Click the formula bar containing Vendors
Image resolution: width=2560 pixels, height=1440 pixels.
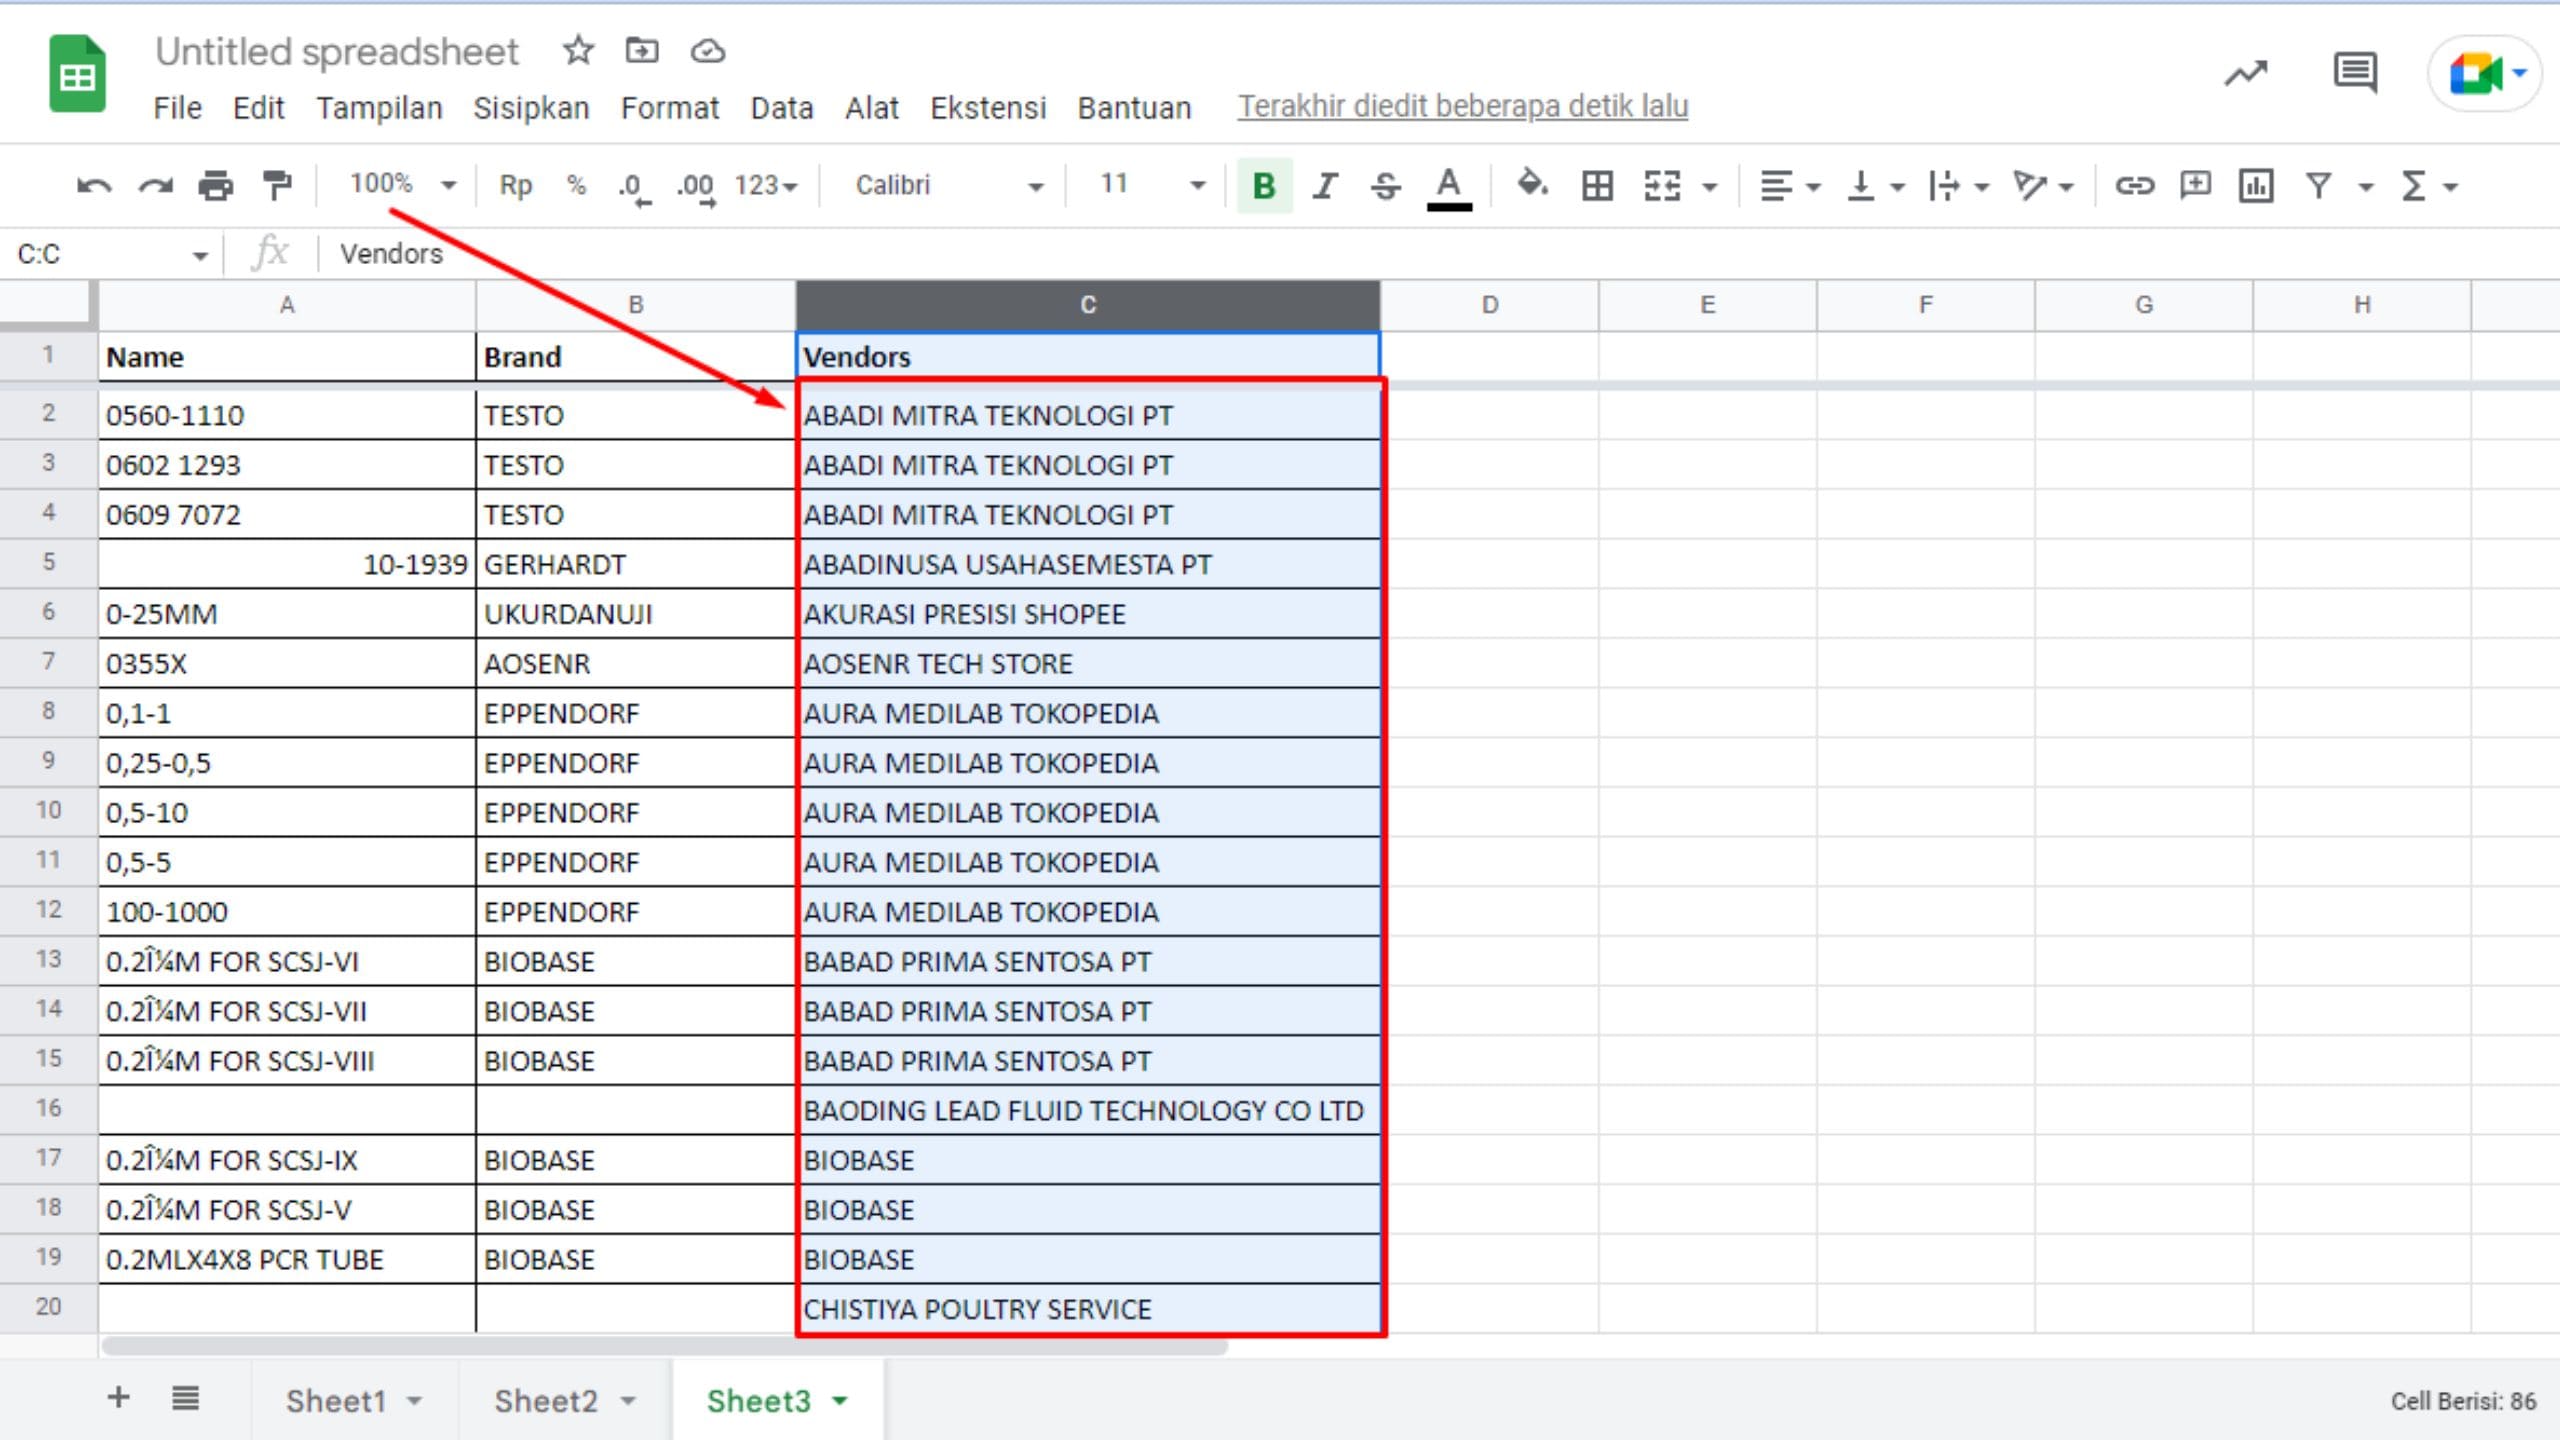1440,254
